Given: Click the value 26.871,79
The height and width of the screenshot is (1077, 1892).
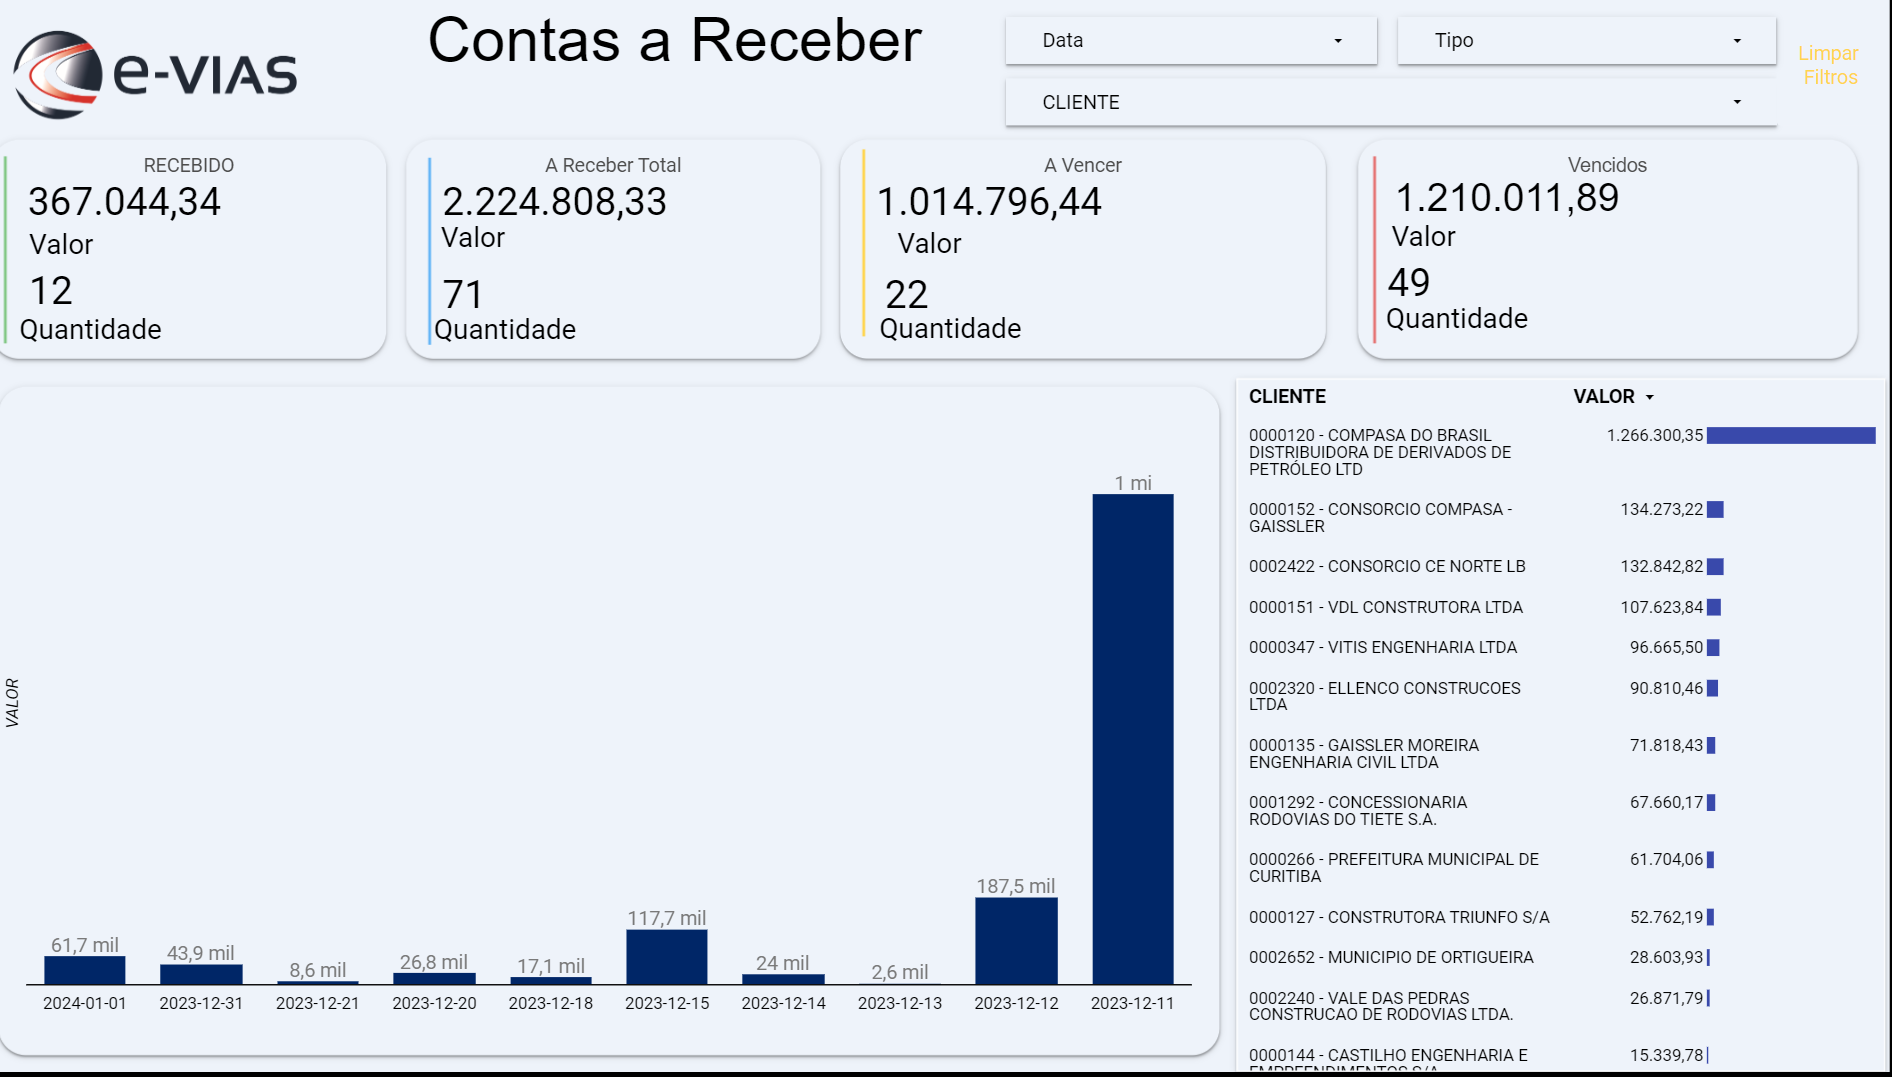Looking at the screenshot, I should tap(1666, 998).
